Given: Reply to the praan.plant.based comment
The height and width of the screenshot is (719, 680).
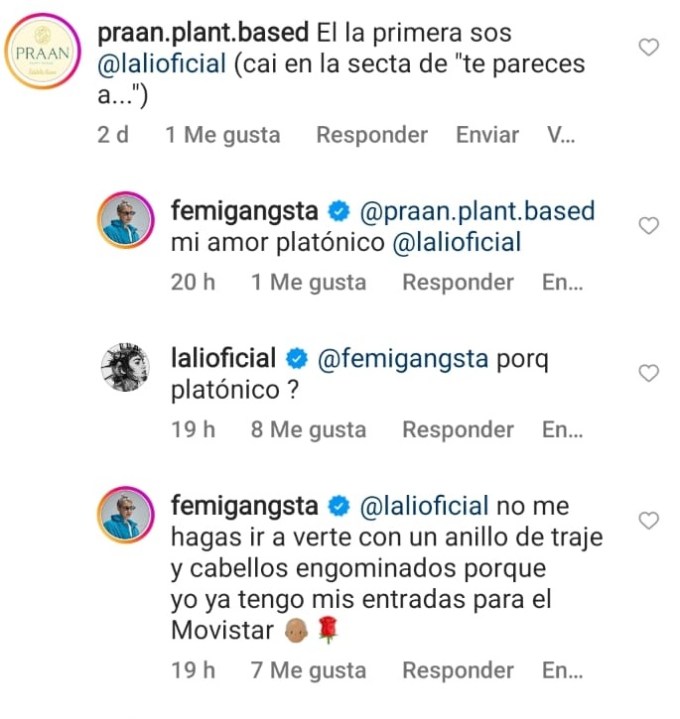Looking at the screenshot, I should pyautogui.click(x=371, y=135).
